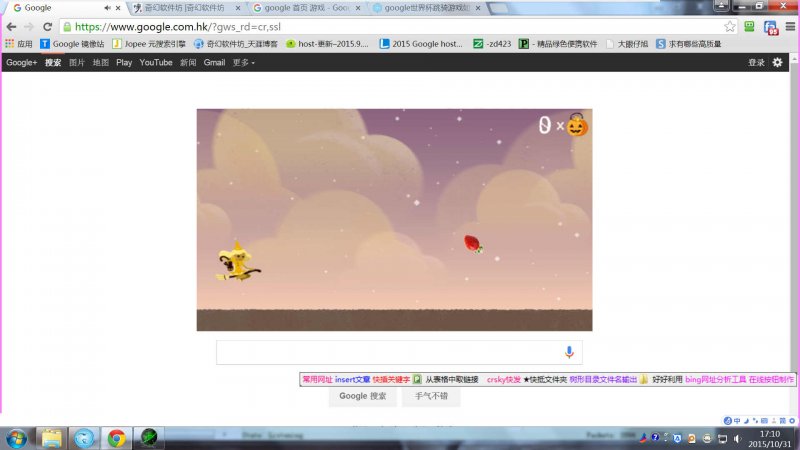Mute audio icon on the Google tab
The width and height of the screenshot is (800, 450).
pyautogui.click(x=107, y=8)
